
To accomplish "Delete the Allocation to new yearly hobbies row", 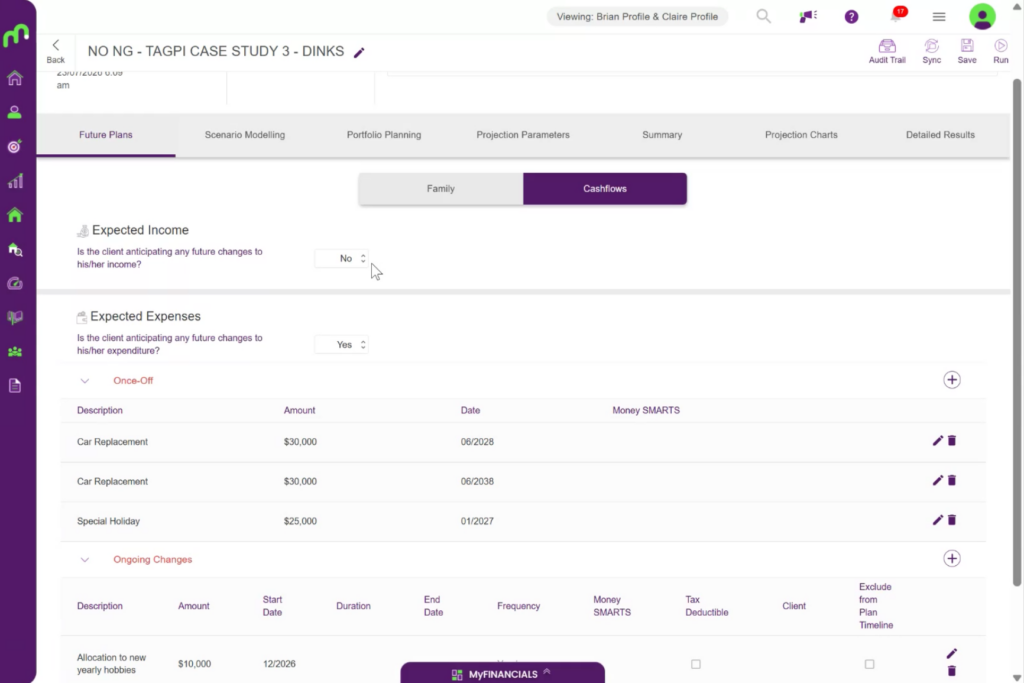I will coord(952,671).
